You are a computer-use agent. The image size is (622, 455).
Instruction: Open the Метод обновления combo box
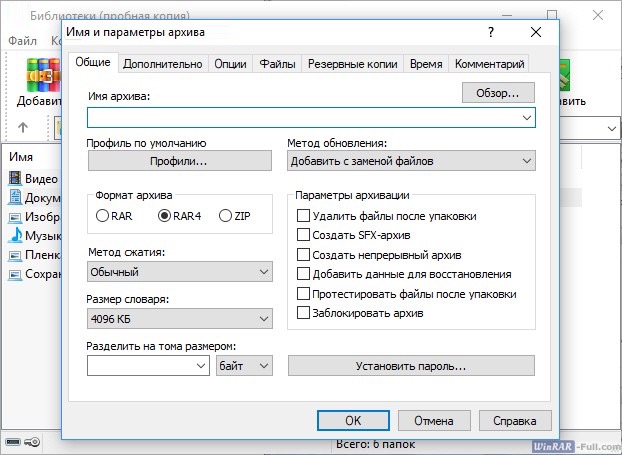pos(411,161)
